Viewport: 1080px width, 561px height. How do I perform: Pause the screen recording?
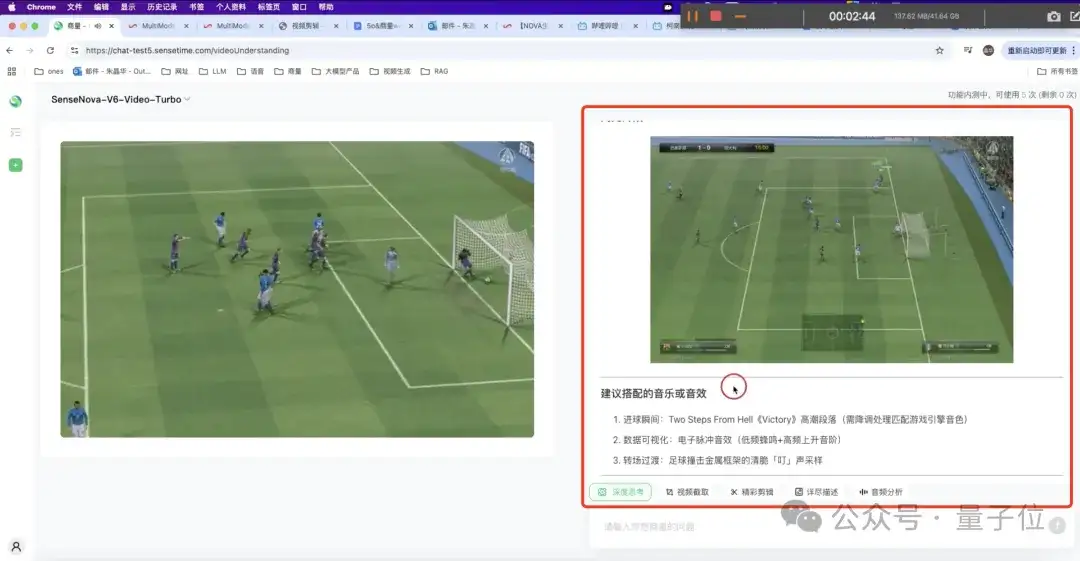pos(692,16)
